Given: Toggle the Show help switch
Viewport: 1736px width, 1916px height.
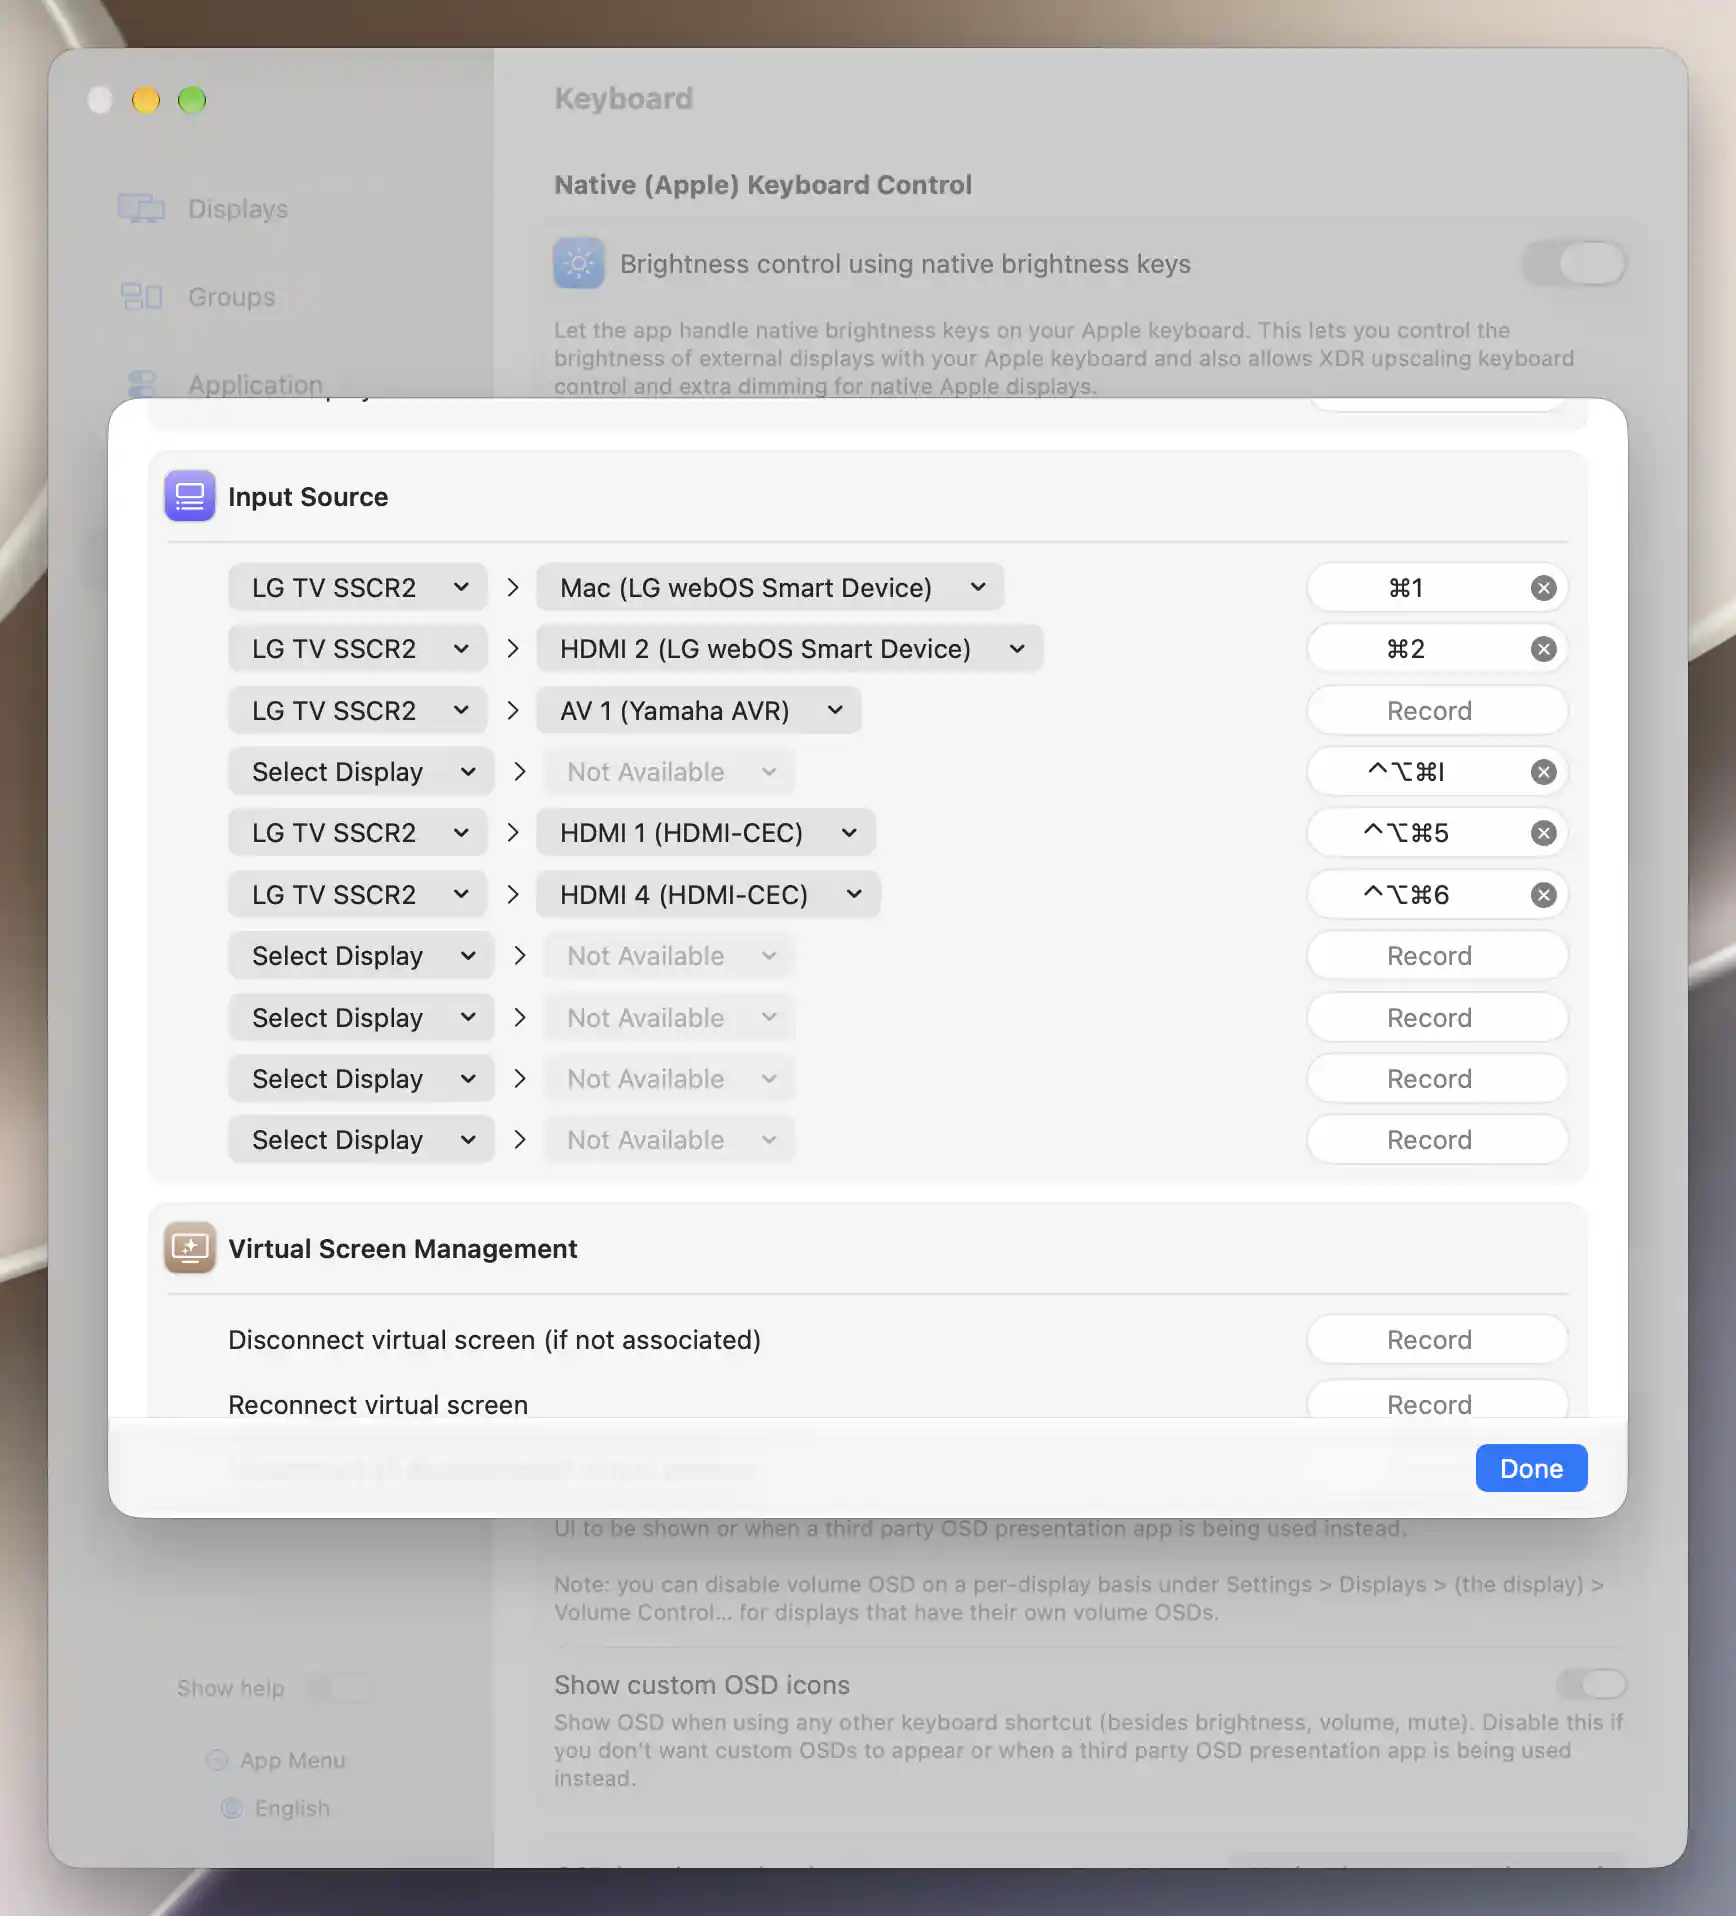Looking at the screenshot, I should 339,1688.
